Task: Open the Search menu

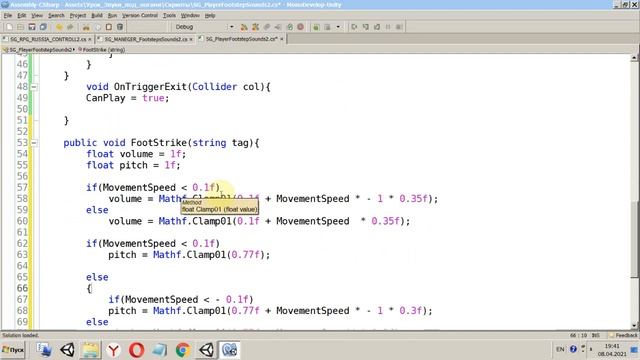Action: [56, 16]
